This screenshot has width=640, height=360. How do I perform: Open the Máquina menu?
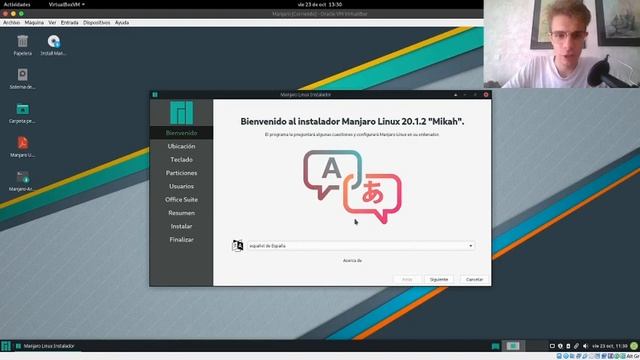pyautogui.click(x=34, y=23)
